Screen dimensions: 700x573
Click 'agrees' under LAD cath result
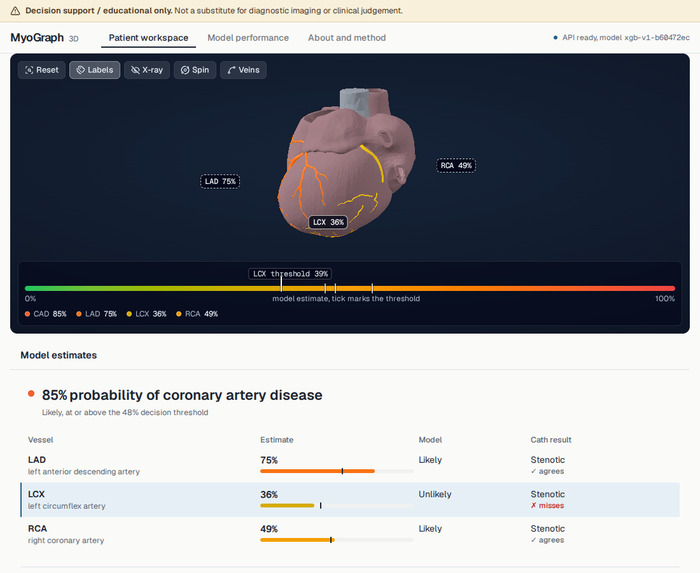(x=547, y=471)
